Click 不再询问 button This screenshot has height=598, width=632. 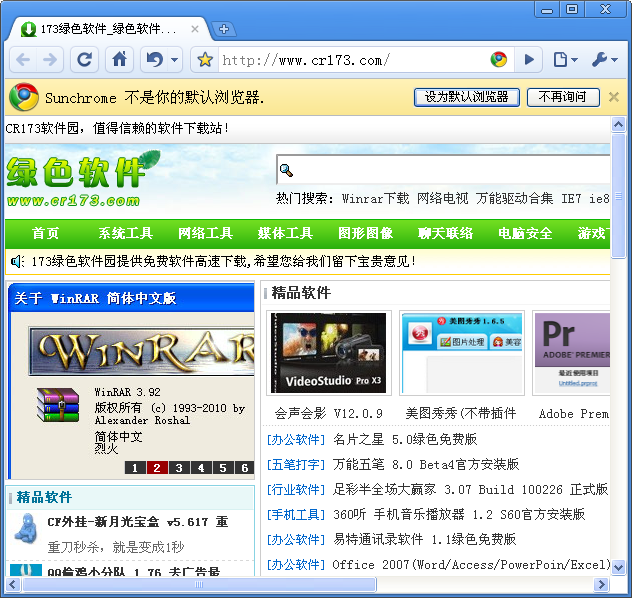563,97
